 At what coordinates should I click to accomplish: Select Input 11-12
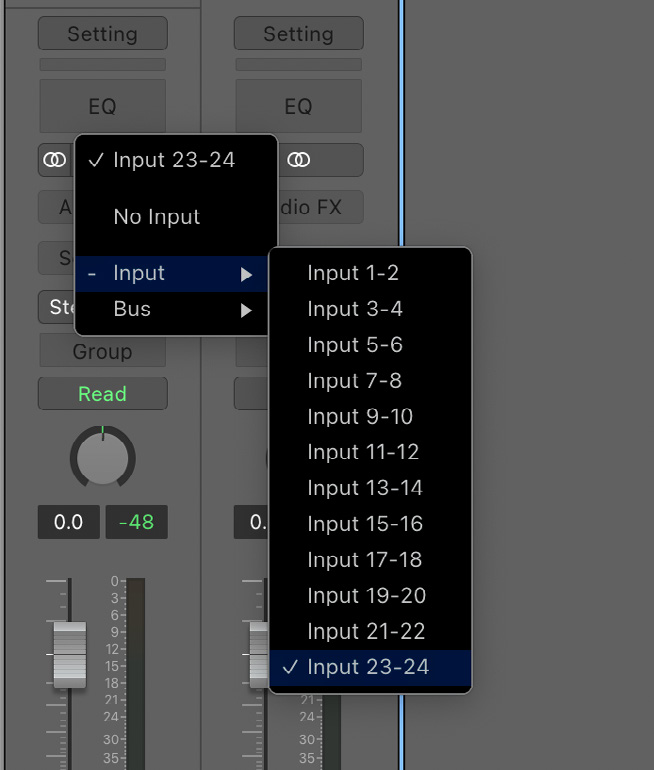click(370, 452)
